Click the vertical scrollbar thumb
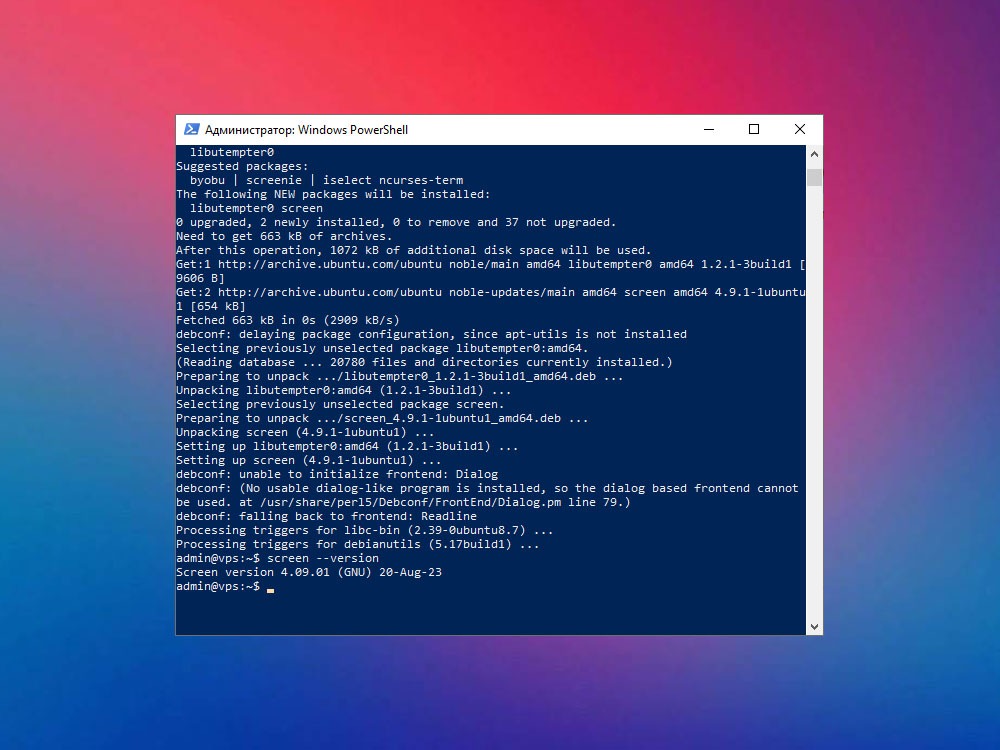Viewport: 1000px width, 750px height. (x=814, y=177)
